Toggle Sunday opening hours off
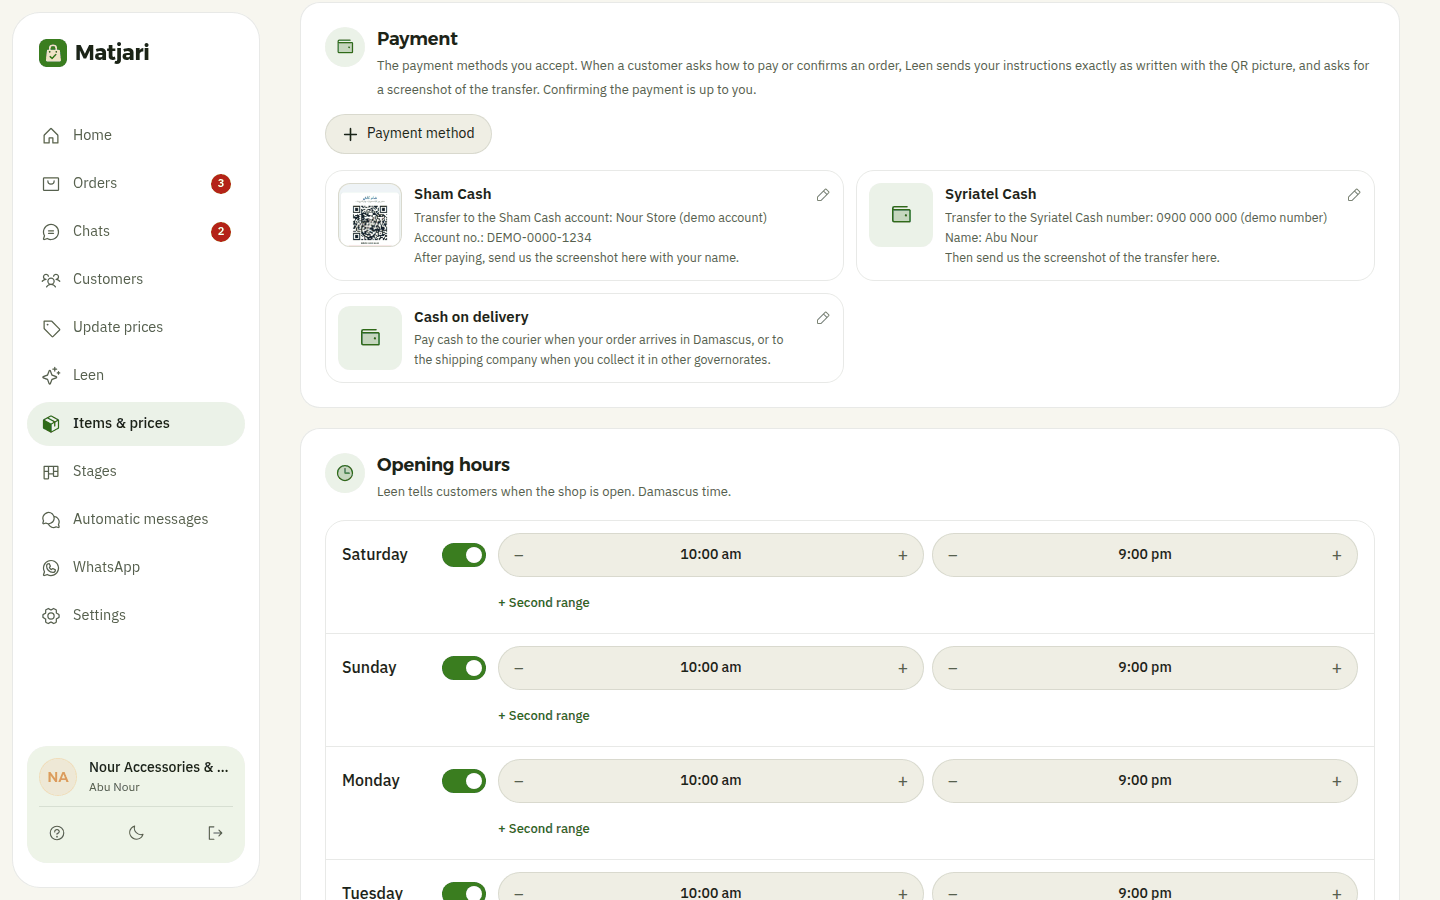The height and width of the screenshot is (900, 1440). tap(464, 668)
